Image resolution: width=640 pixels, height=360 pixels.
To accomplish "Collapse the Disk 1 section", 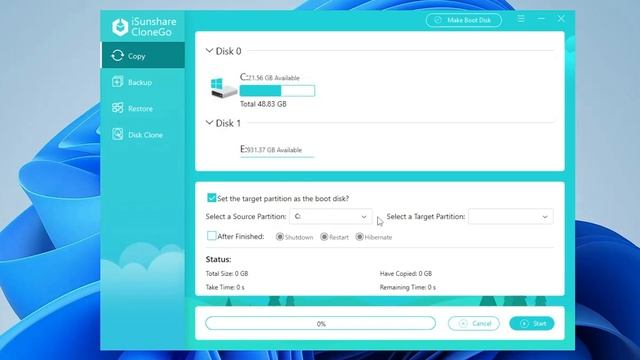I will (x=209, y=122).
